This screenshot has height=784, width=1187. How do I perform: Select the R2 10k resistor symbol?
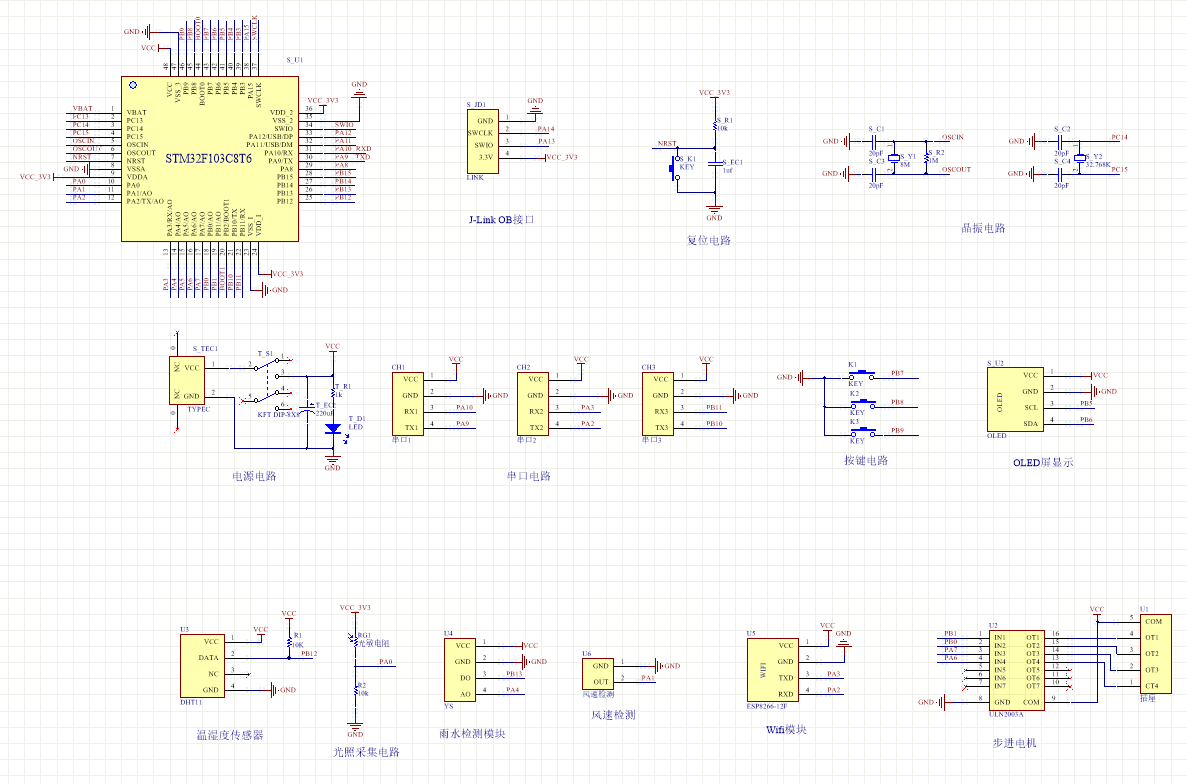point(354,690)
